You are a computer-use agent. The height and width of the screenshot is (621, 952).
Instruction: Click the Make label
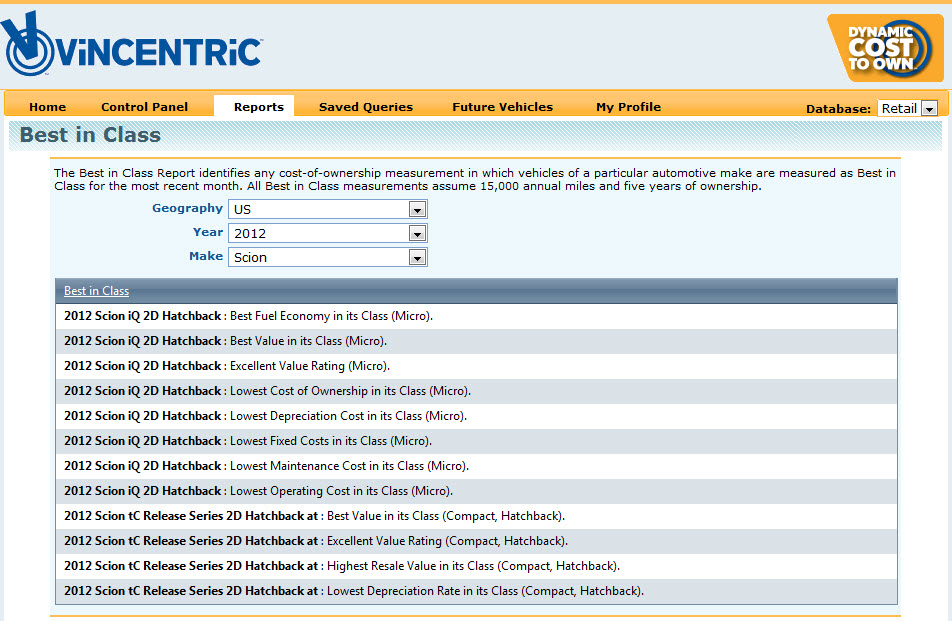(206, 256)
